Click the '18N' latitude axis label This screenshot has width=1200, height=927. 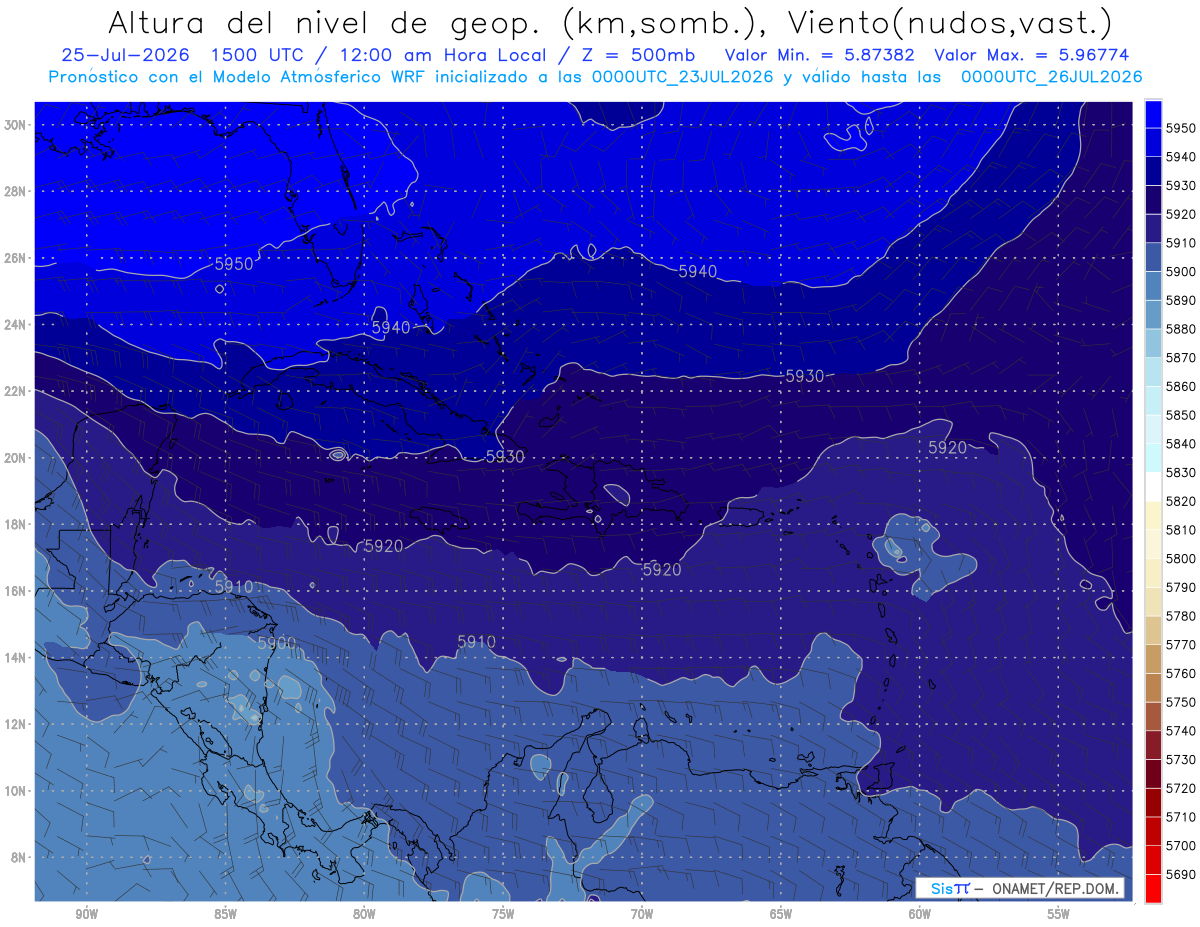click(15, 524)
